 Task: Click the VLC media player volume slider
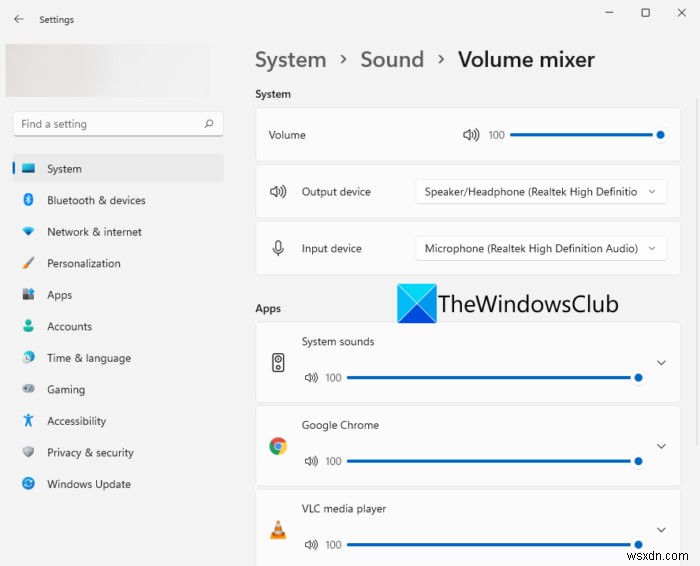pyautogui.click(x=495, y=545)
